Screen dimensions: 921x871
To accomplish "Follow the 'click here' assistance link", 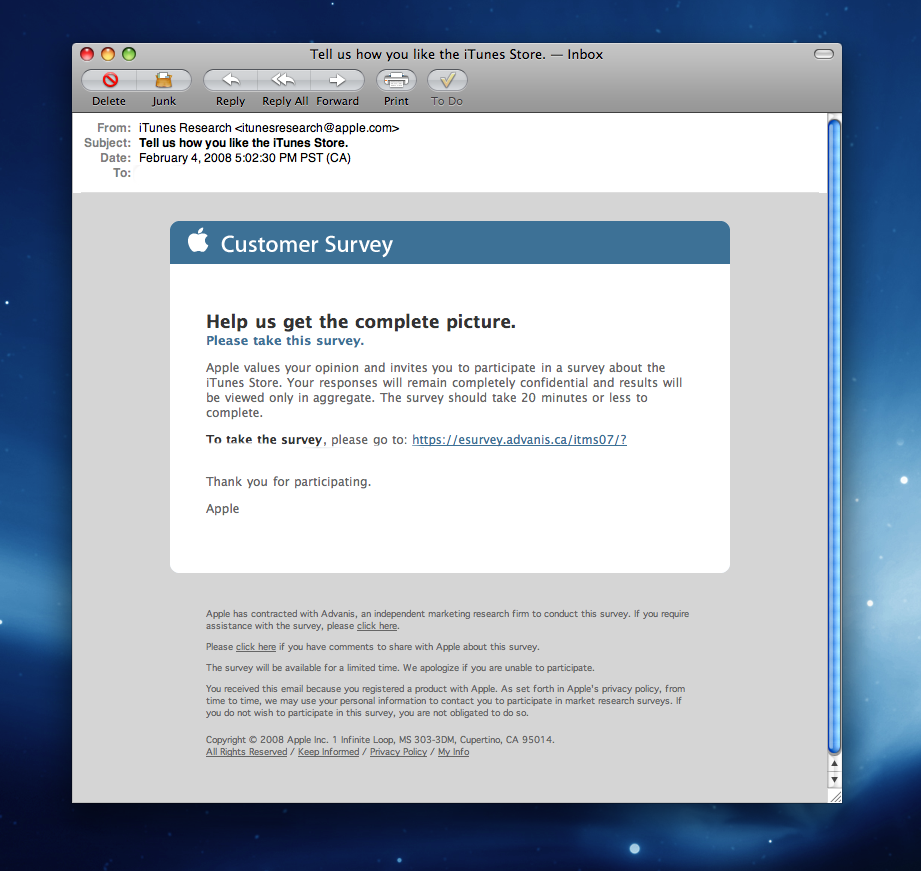I will [377, 626].
